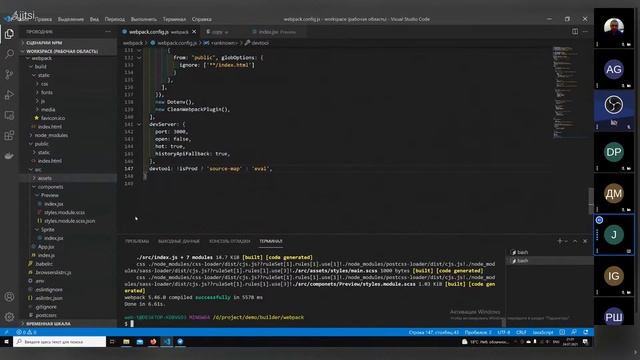The height and width of the screenshot is (360, 640).
Task: Click the line and column status item
Action: click(x=433, y=332)
